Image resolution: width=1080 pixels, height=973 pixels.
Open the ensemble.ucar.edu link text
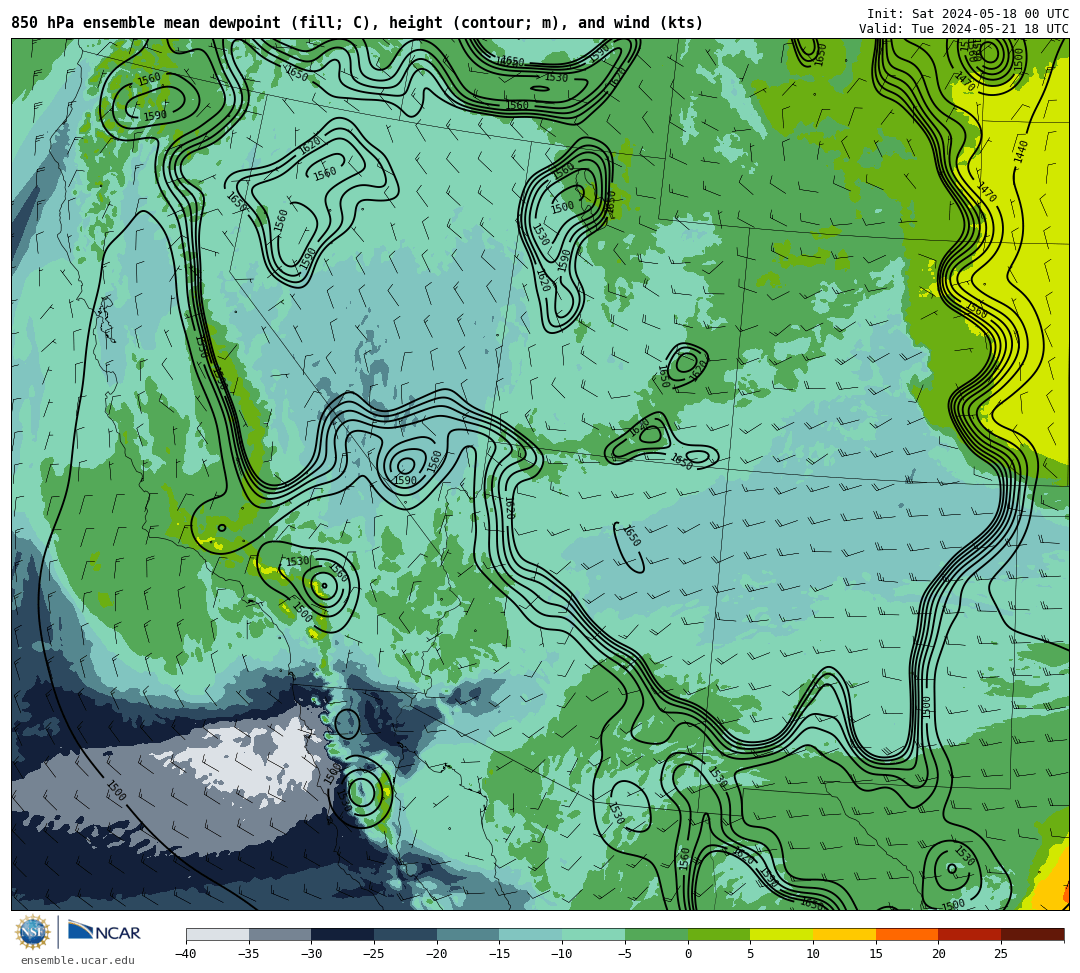click(77, 960)
